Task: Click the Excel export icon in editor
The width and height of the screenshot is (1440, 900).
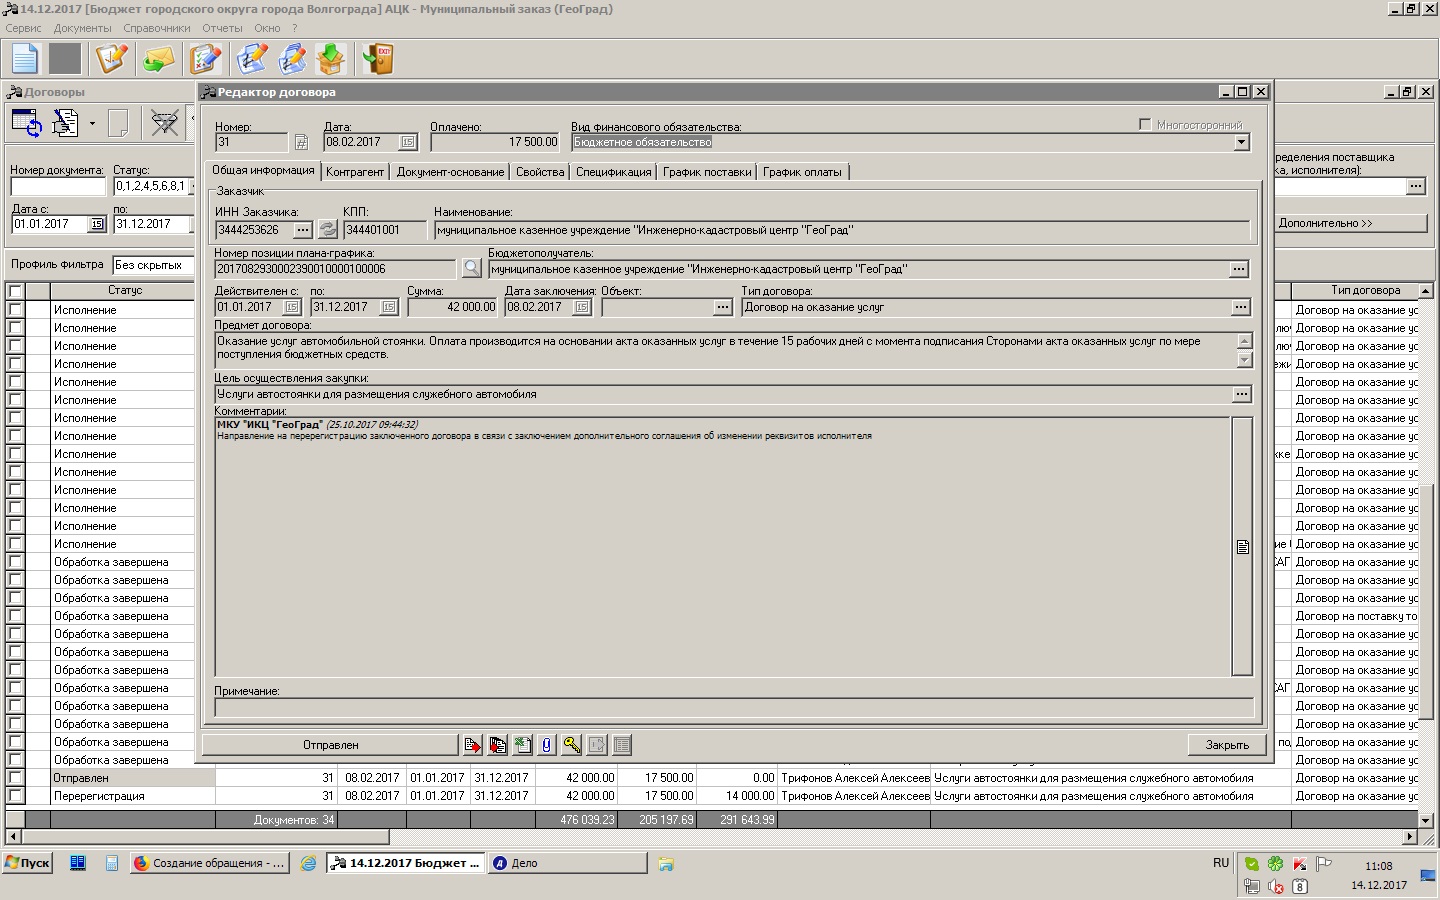Action: point(522,745)
